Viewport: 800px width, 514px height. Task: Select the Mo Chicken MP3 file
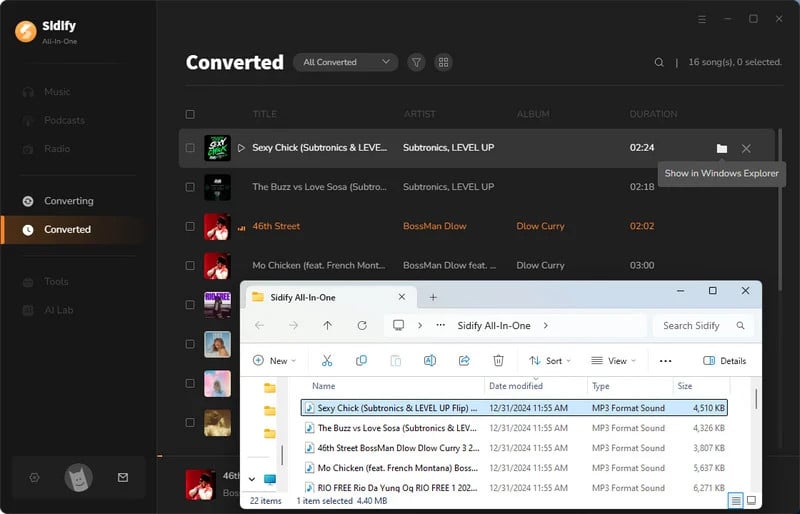tap(514, 468)
